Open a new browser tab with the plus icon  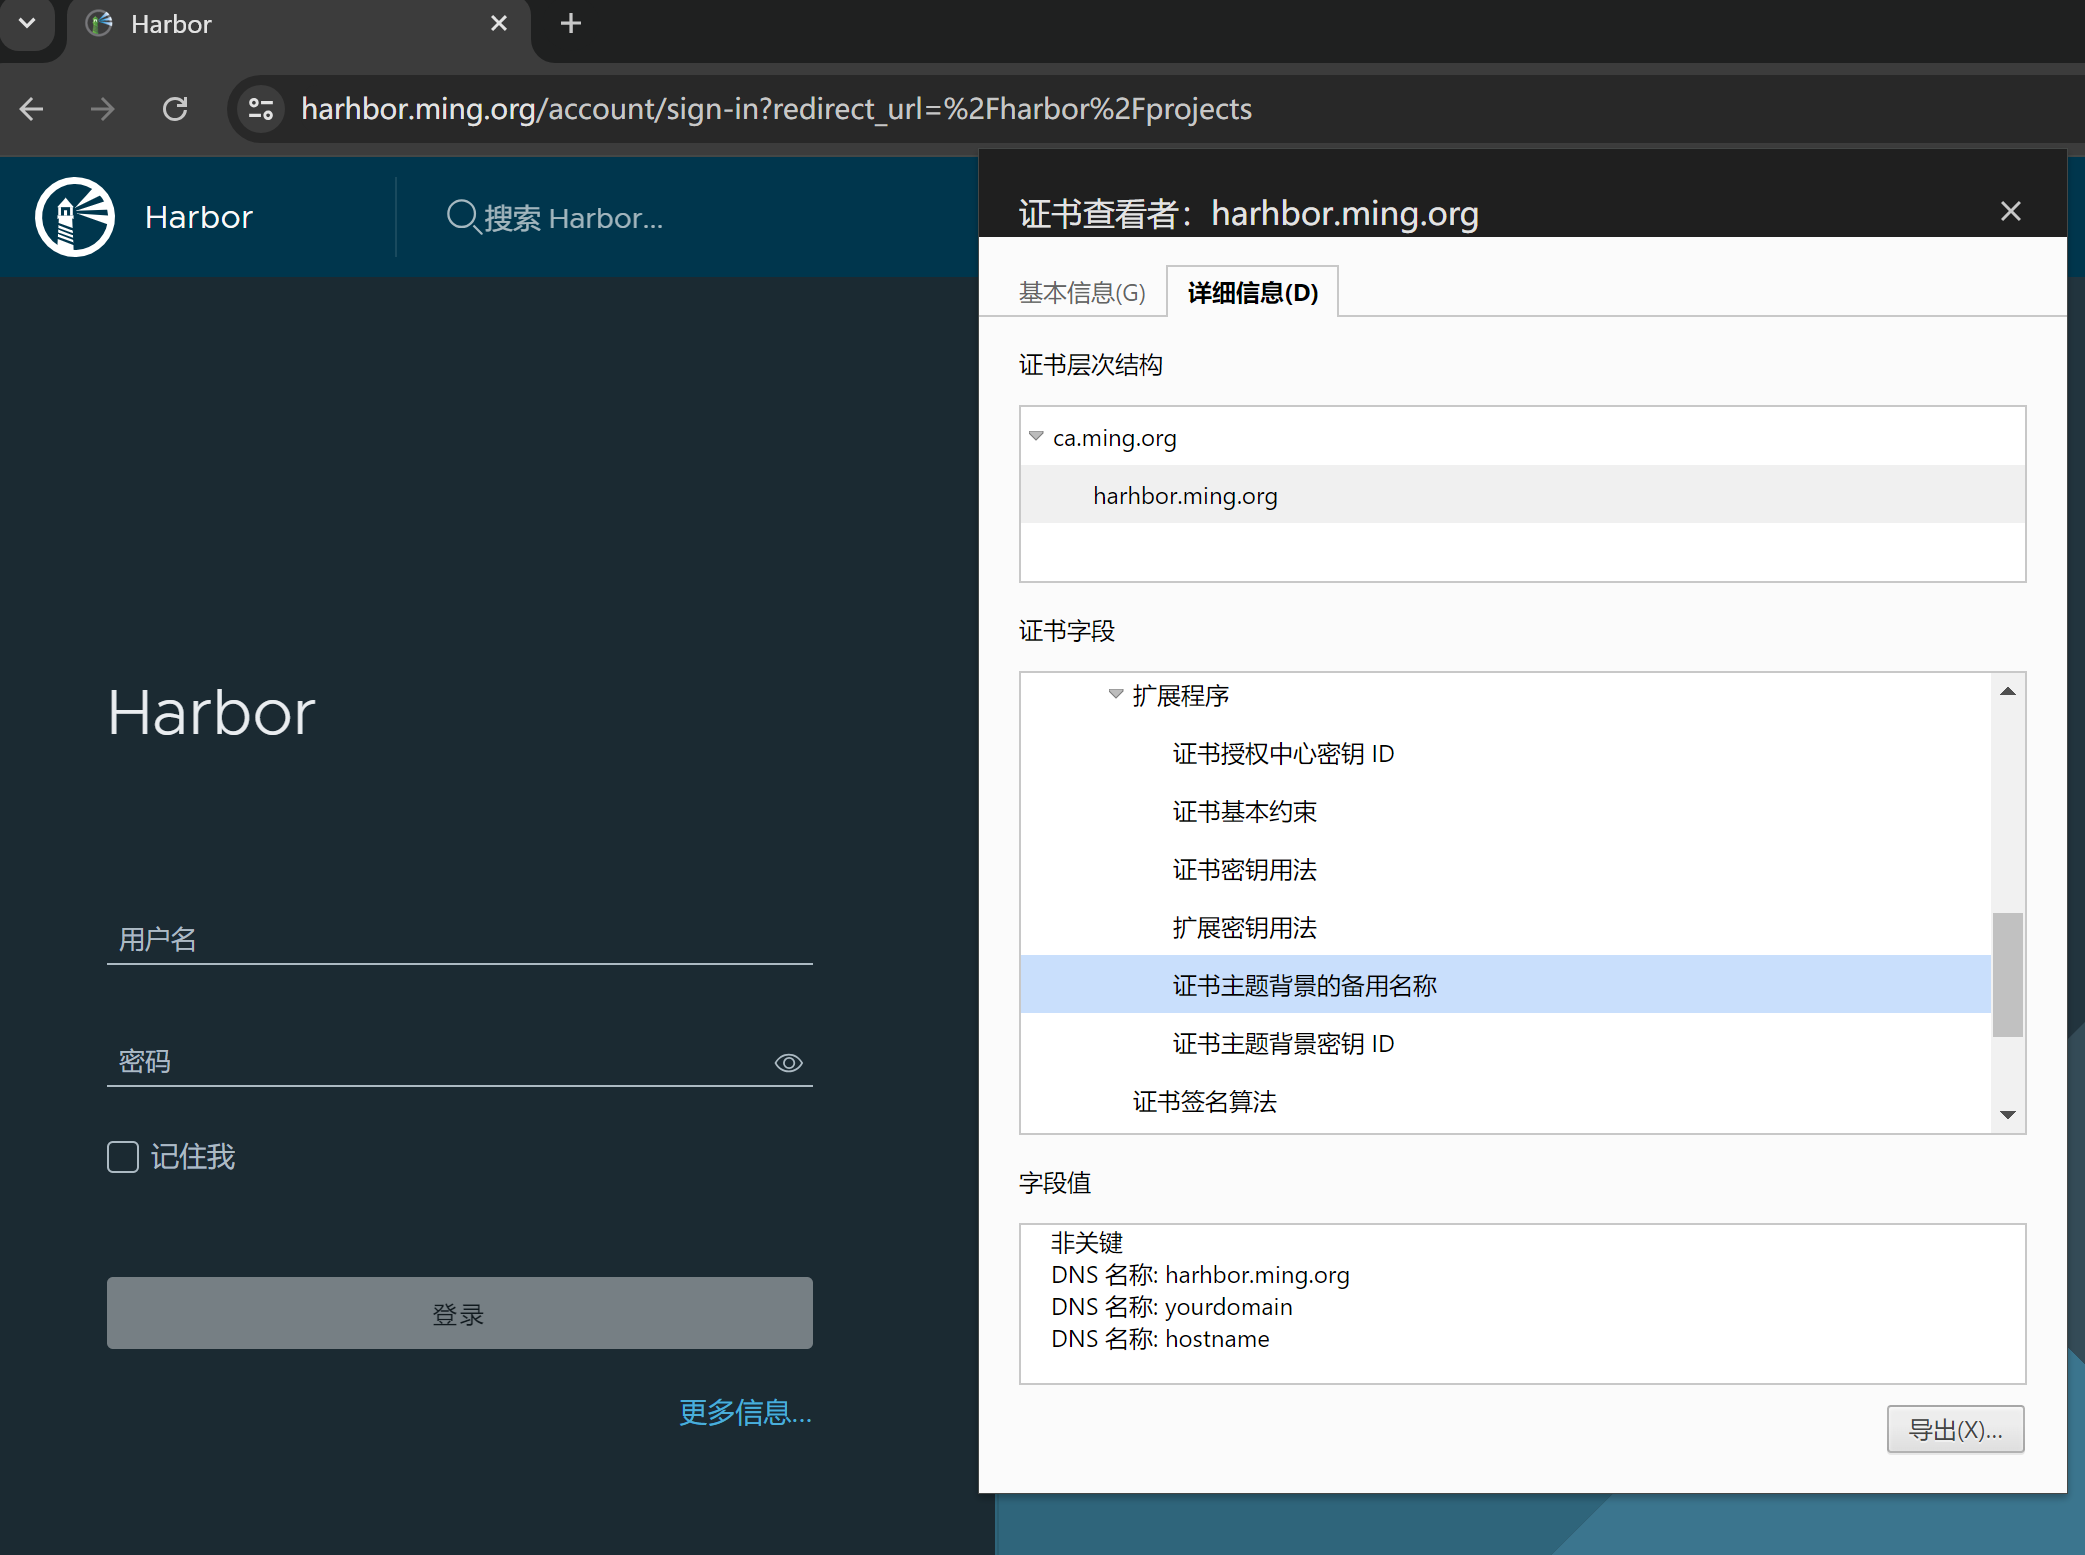[x=570, y=24]
